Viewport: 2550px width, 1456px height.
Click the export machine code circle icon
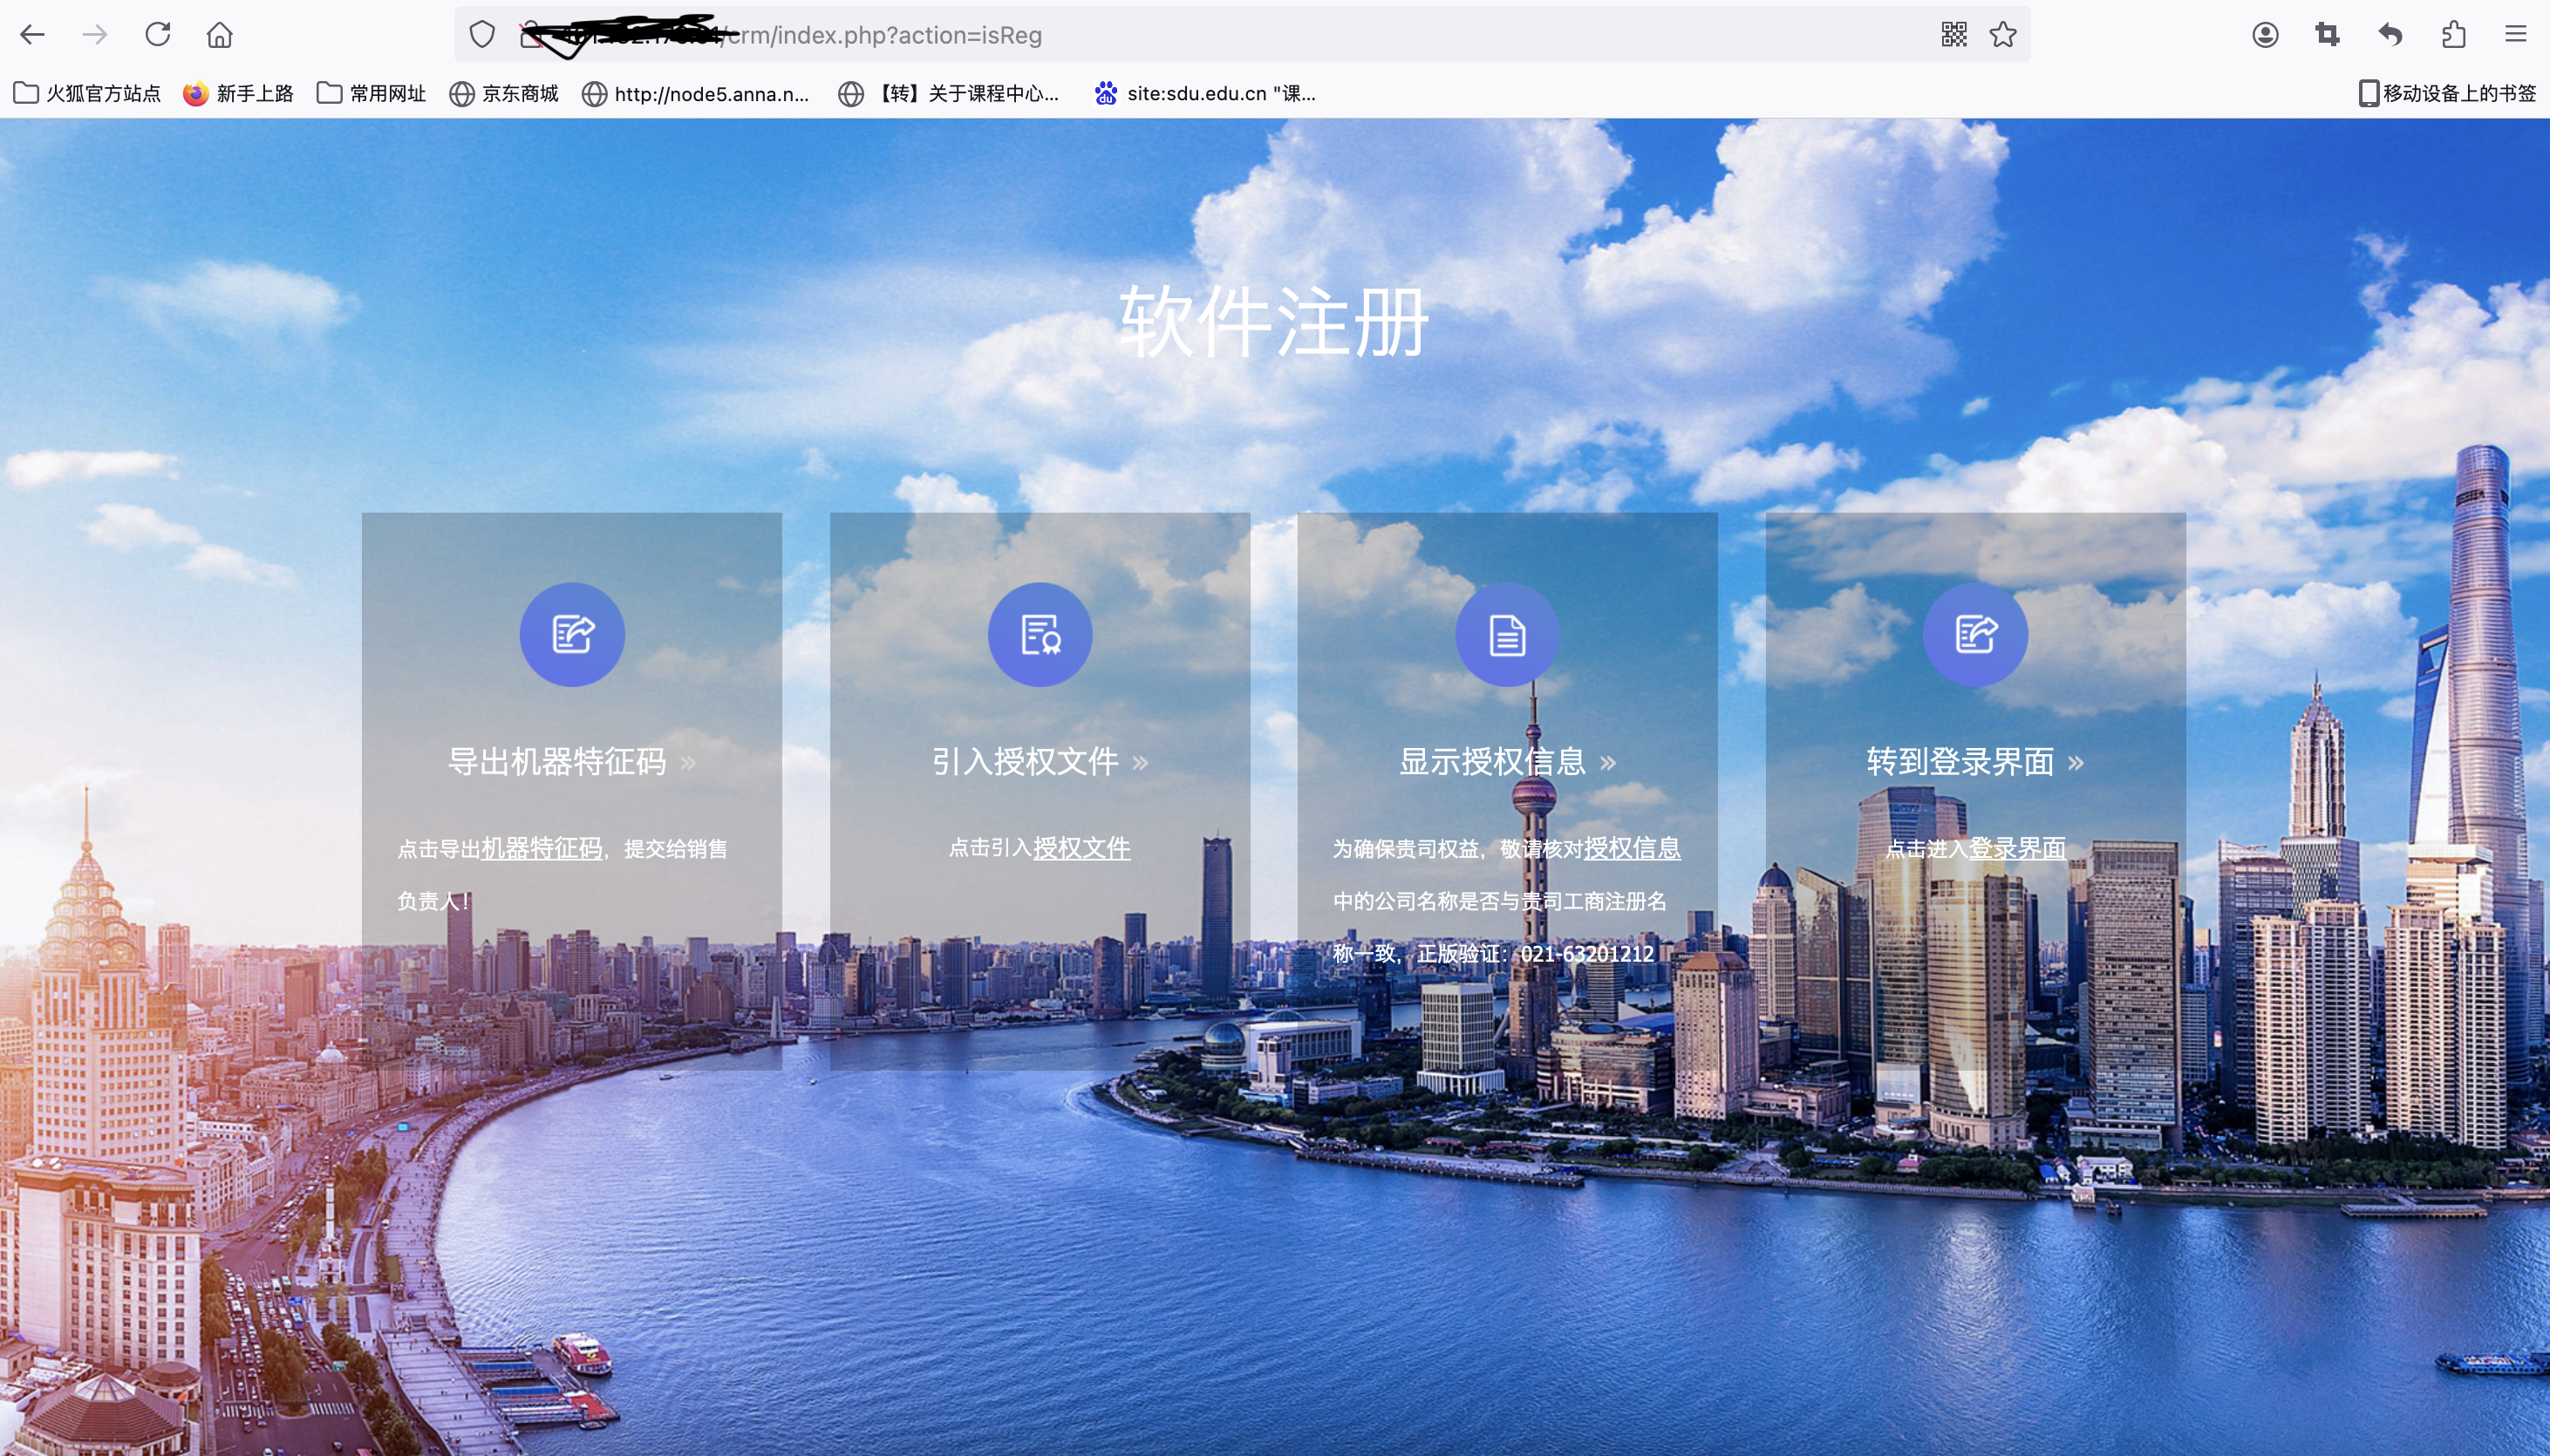click(572, 634)
